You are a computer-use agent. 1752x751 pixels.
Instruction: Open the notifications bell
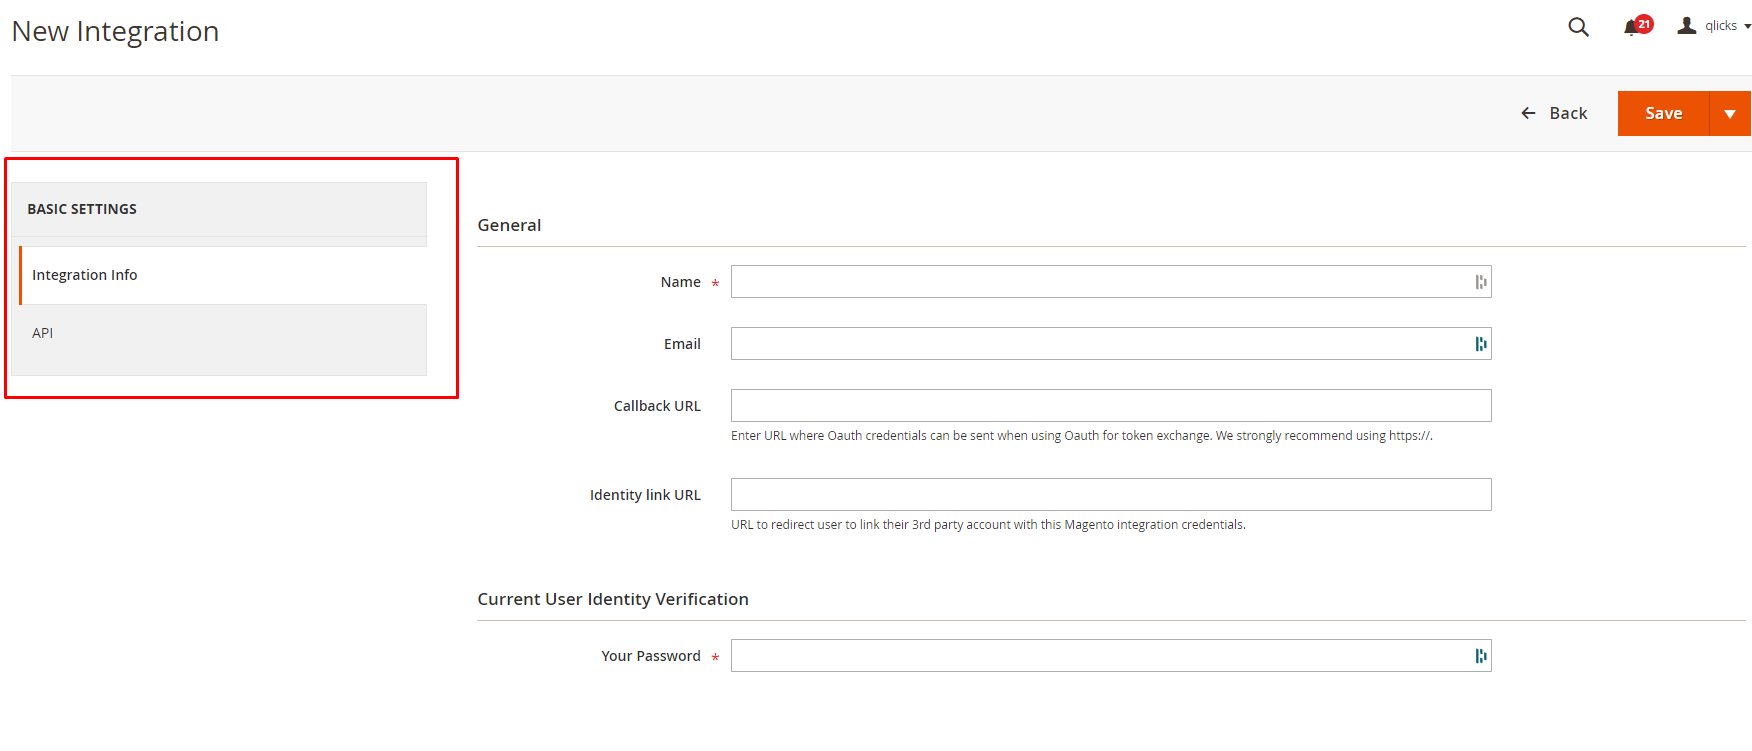[x=1633, y=27]
